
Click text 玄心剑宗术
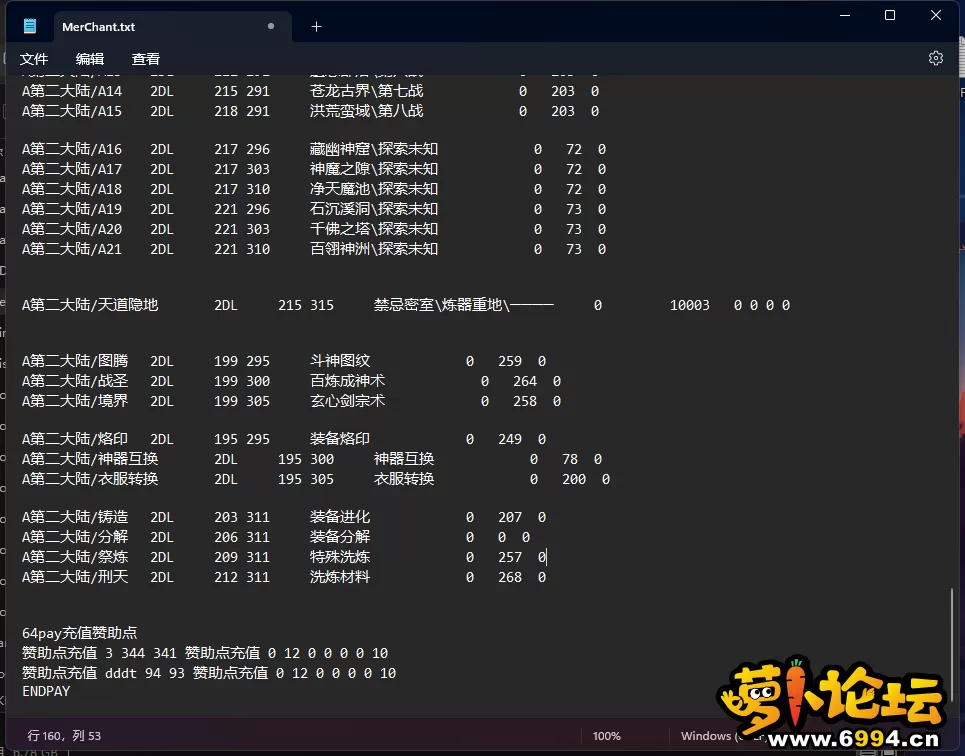(x=347, y=401)
